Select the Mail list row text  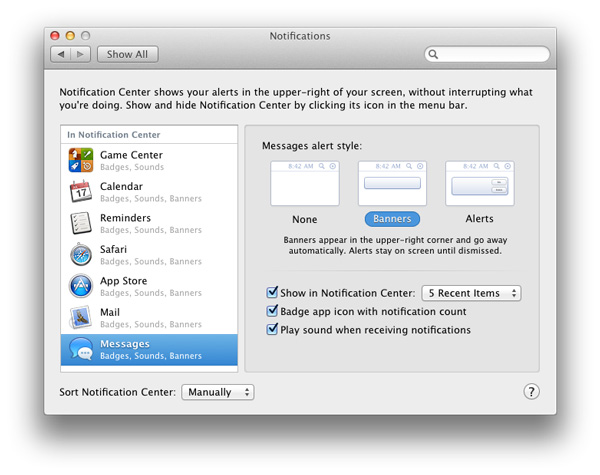click(151, 318)
